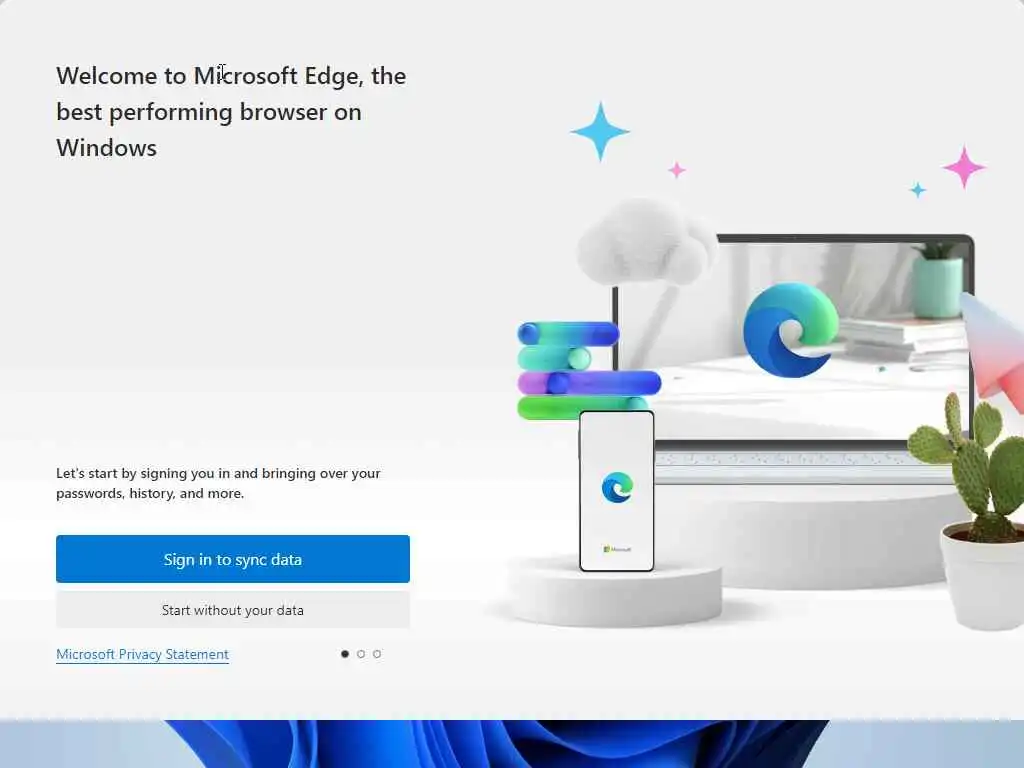Click the purple-blue slider pill graphic
This screenshot has height=768, width=1024.
tap(589, 383)
